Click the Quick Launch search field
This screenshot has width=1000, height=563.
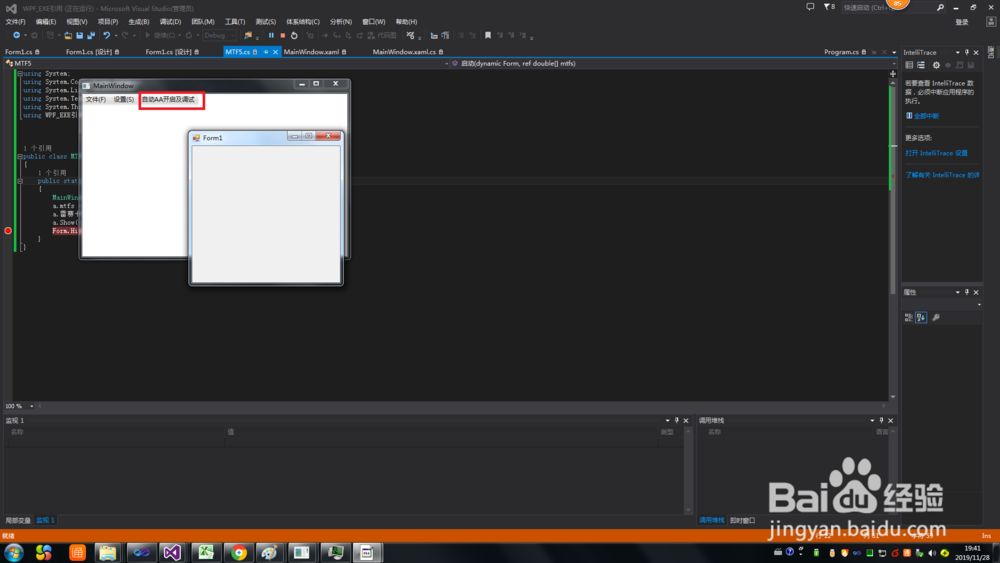click(886, 8)
